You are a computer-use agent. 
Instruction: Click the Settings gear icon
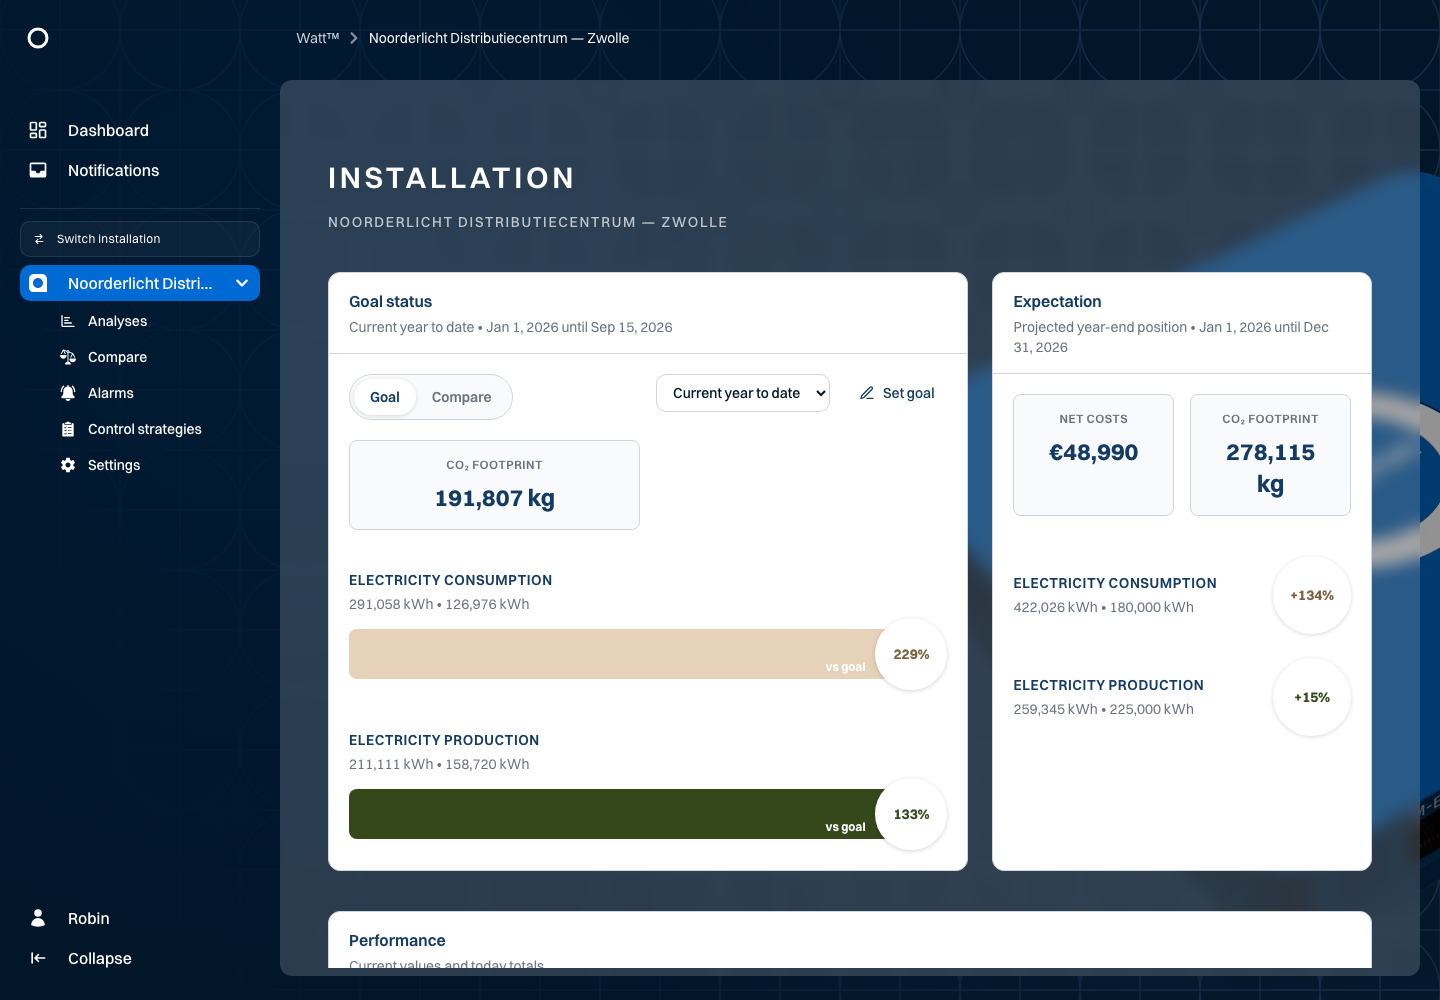[68, 465]
